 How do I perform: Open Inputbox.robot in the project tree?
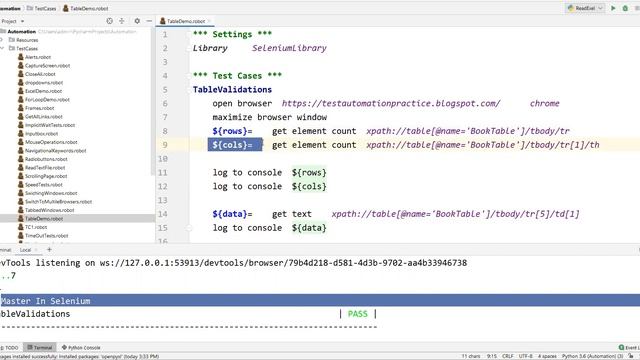(x=41, y=134)
